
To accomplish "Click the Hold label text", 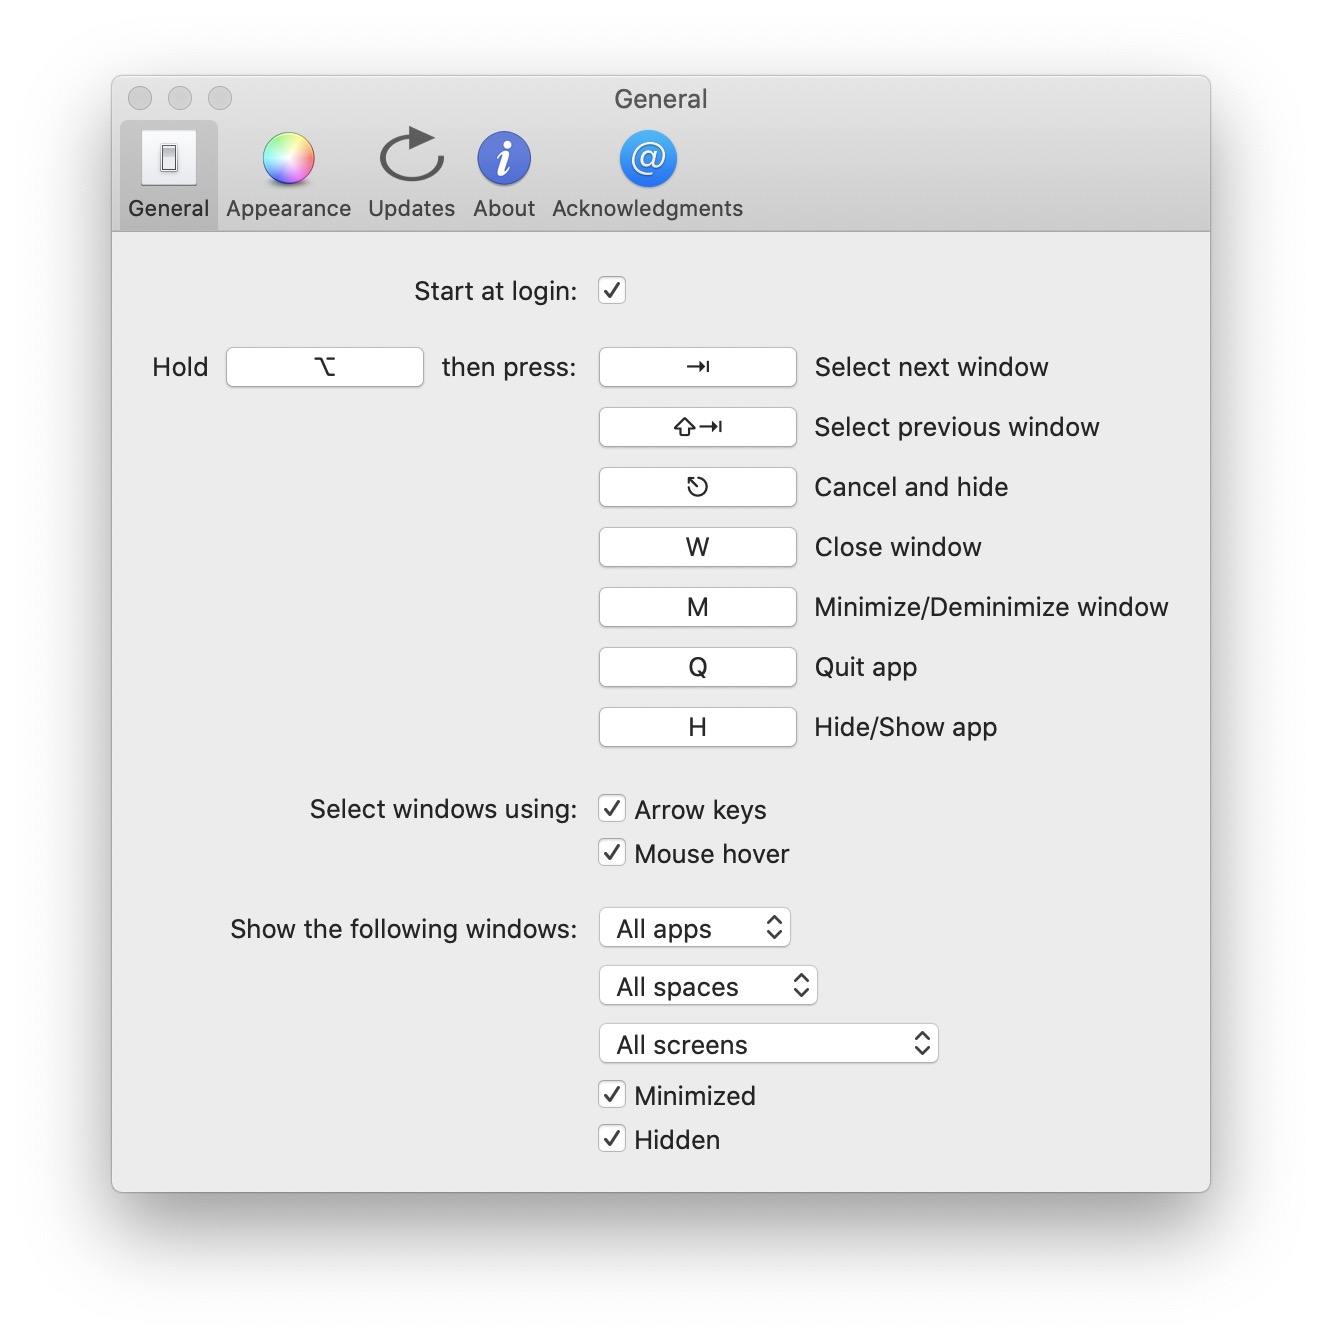I will (180, 367).
